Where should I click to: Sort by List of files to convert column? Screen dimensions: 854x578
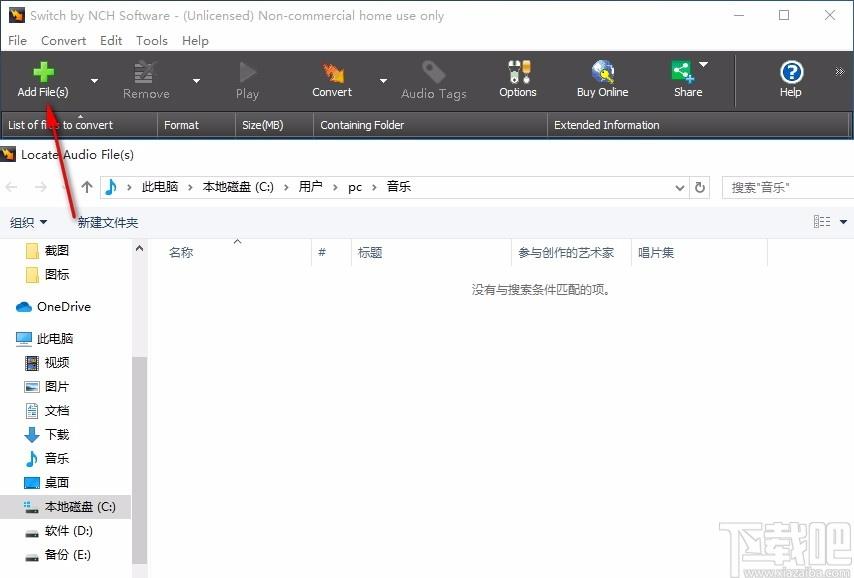point(80,125)
